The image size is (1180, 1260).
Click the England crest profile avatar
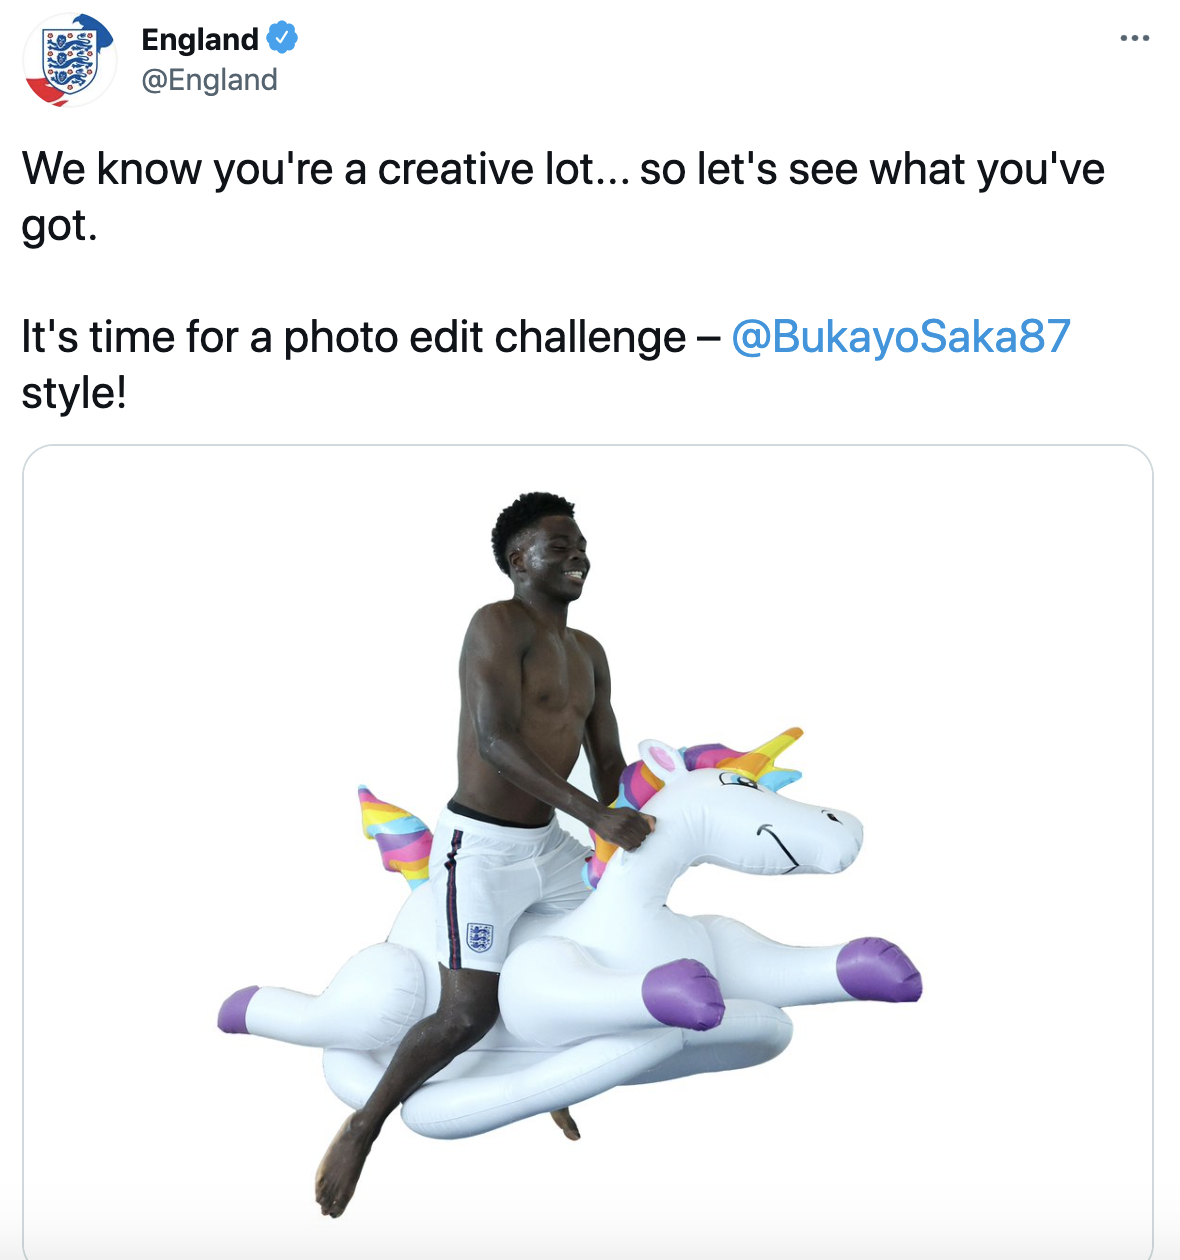tap(69, 61)
